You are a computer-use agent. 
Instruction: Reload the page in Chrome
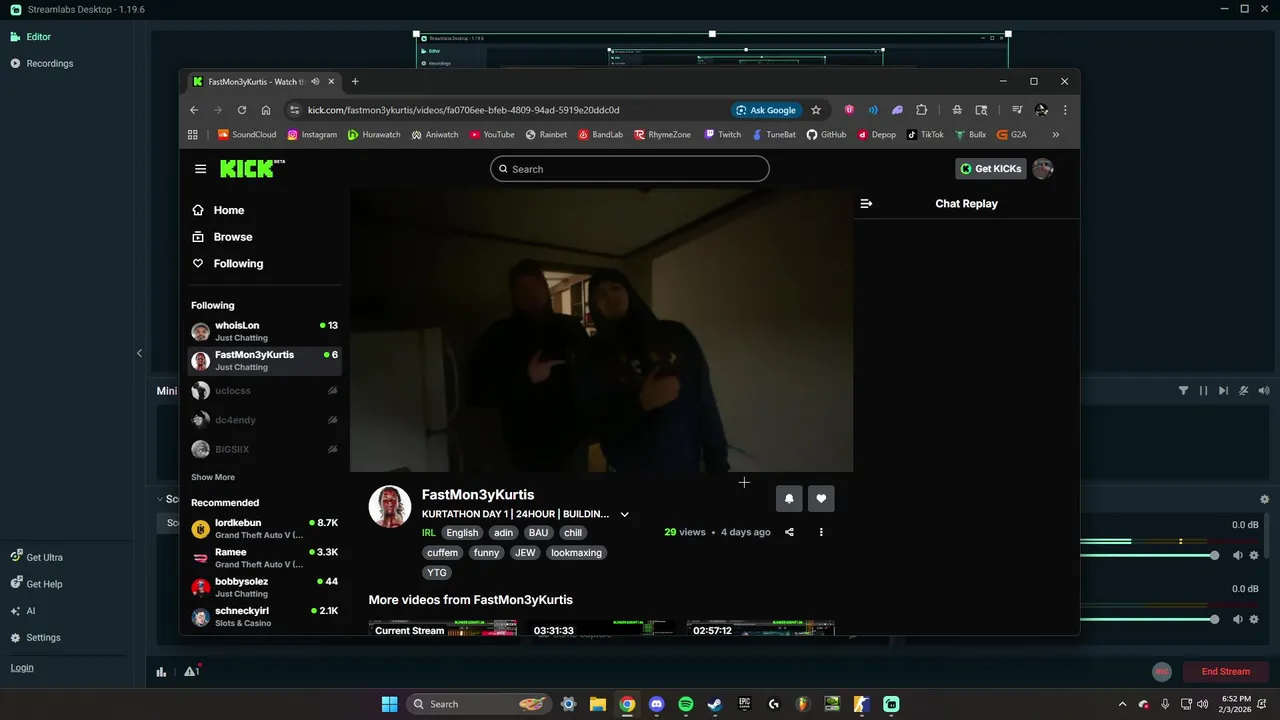(242, 110)
